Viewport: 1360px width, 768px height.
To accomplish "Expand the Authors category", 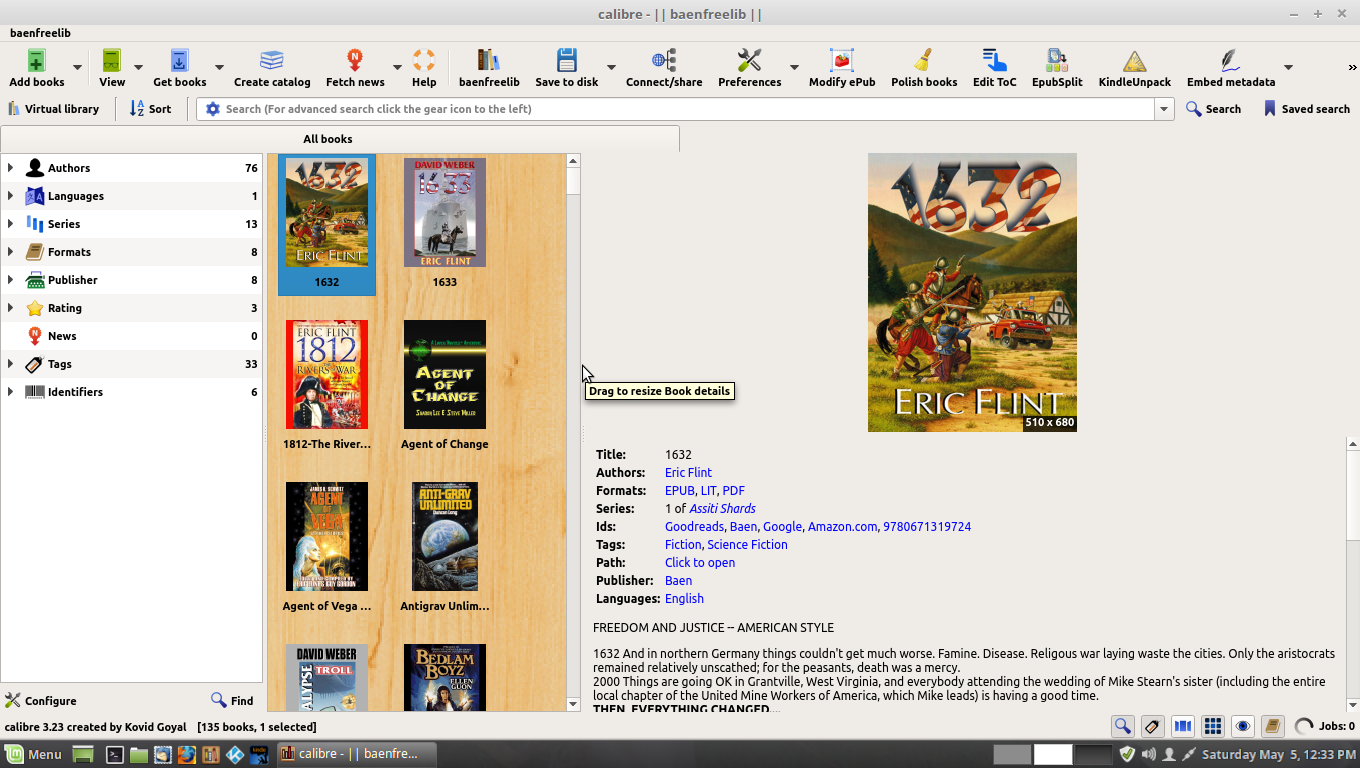I will point(10,168).
